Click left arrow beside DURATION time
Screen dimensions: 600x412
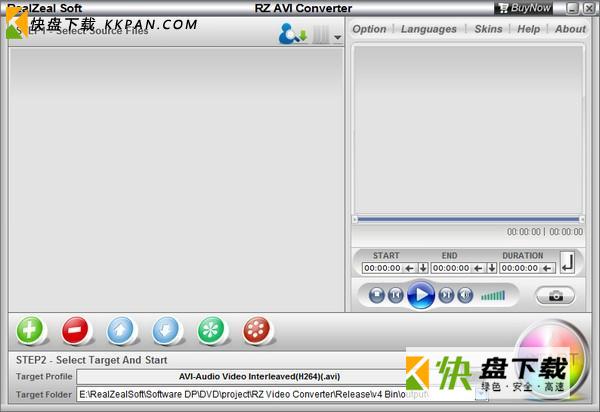[x=547, y=268]
